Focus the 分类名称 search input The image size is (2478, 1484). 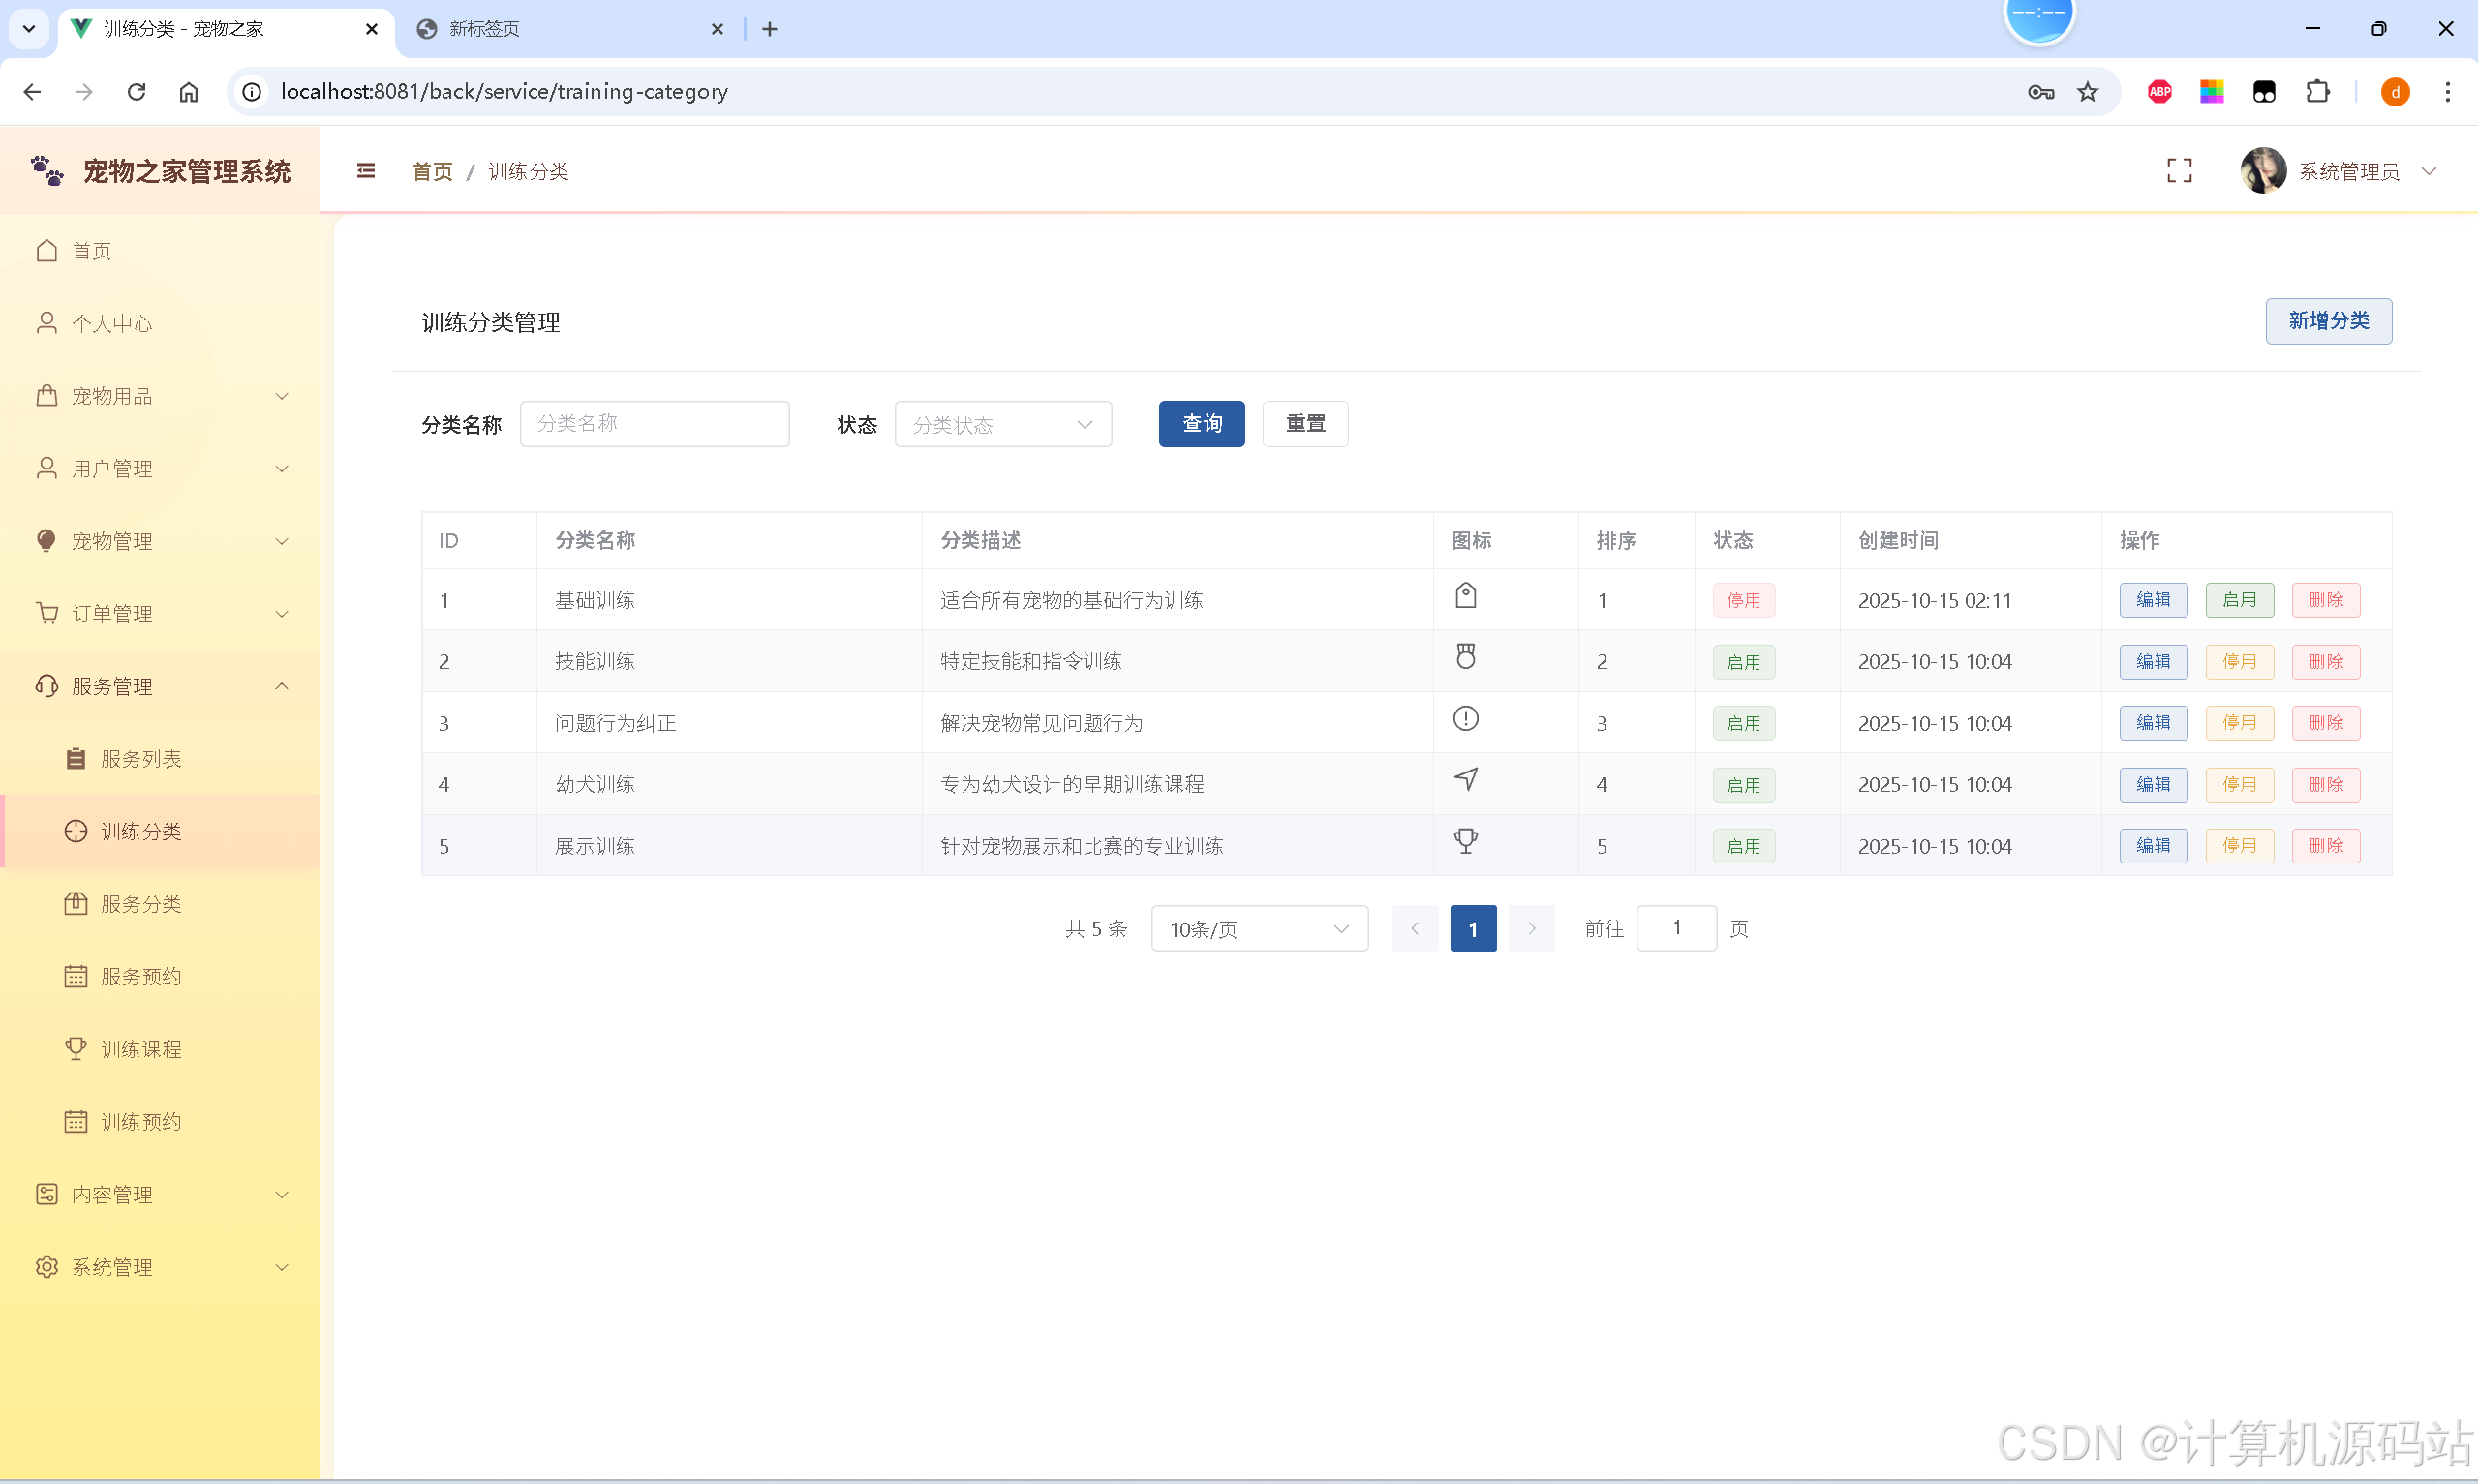(x=654, y=424)
